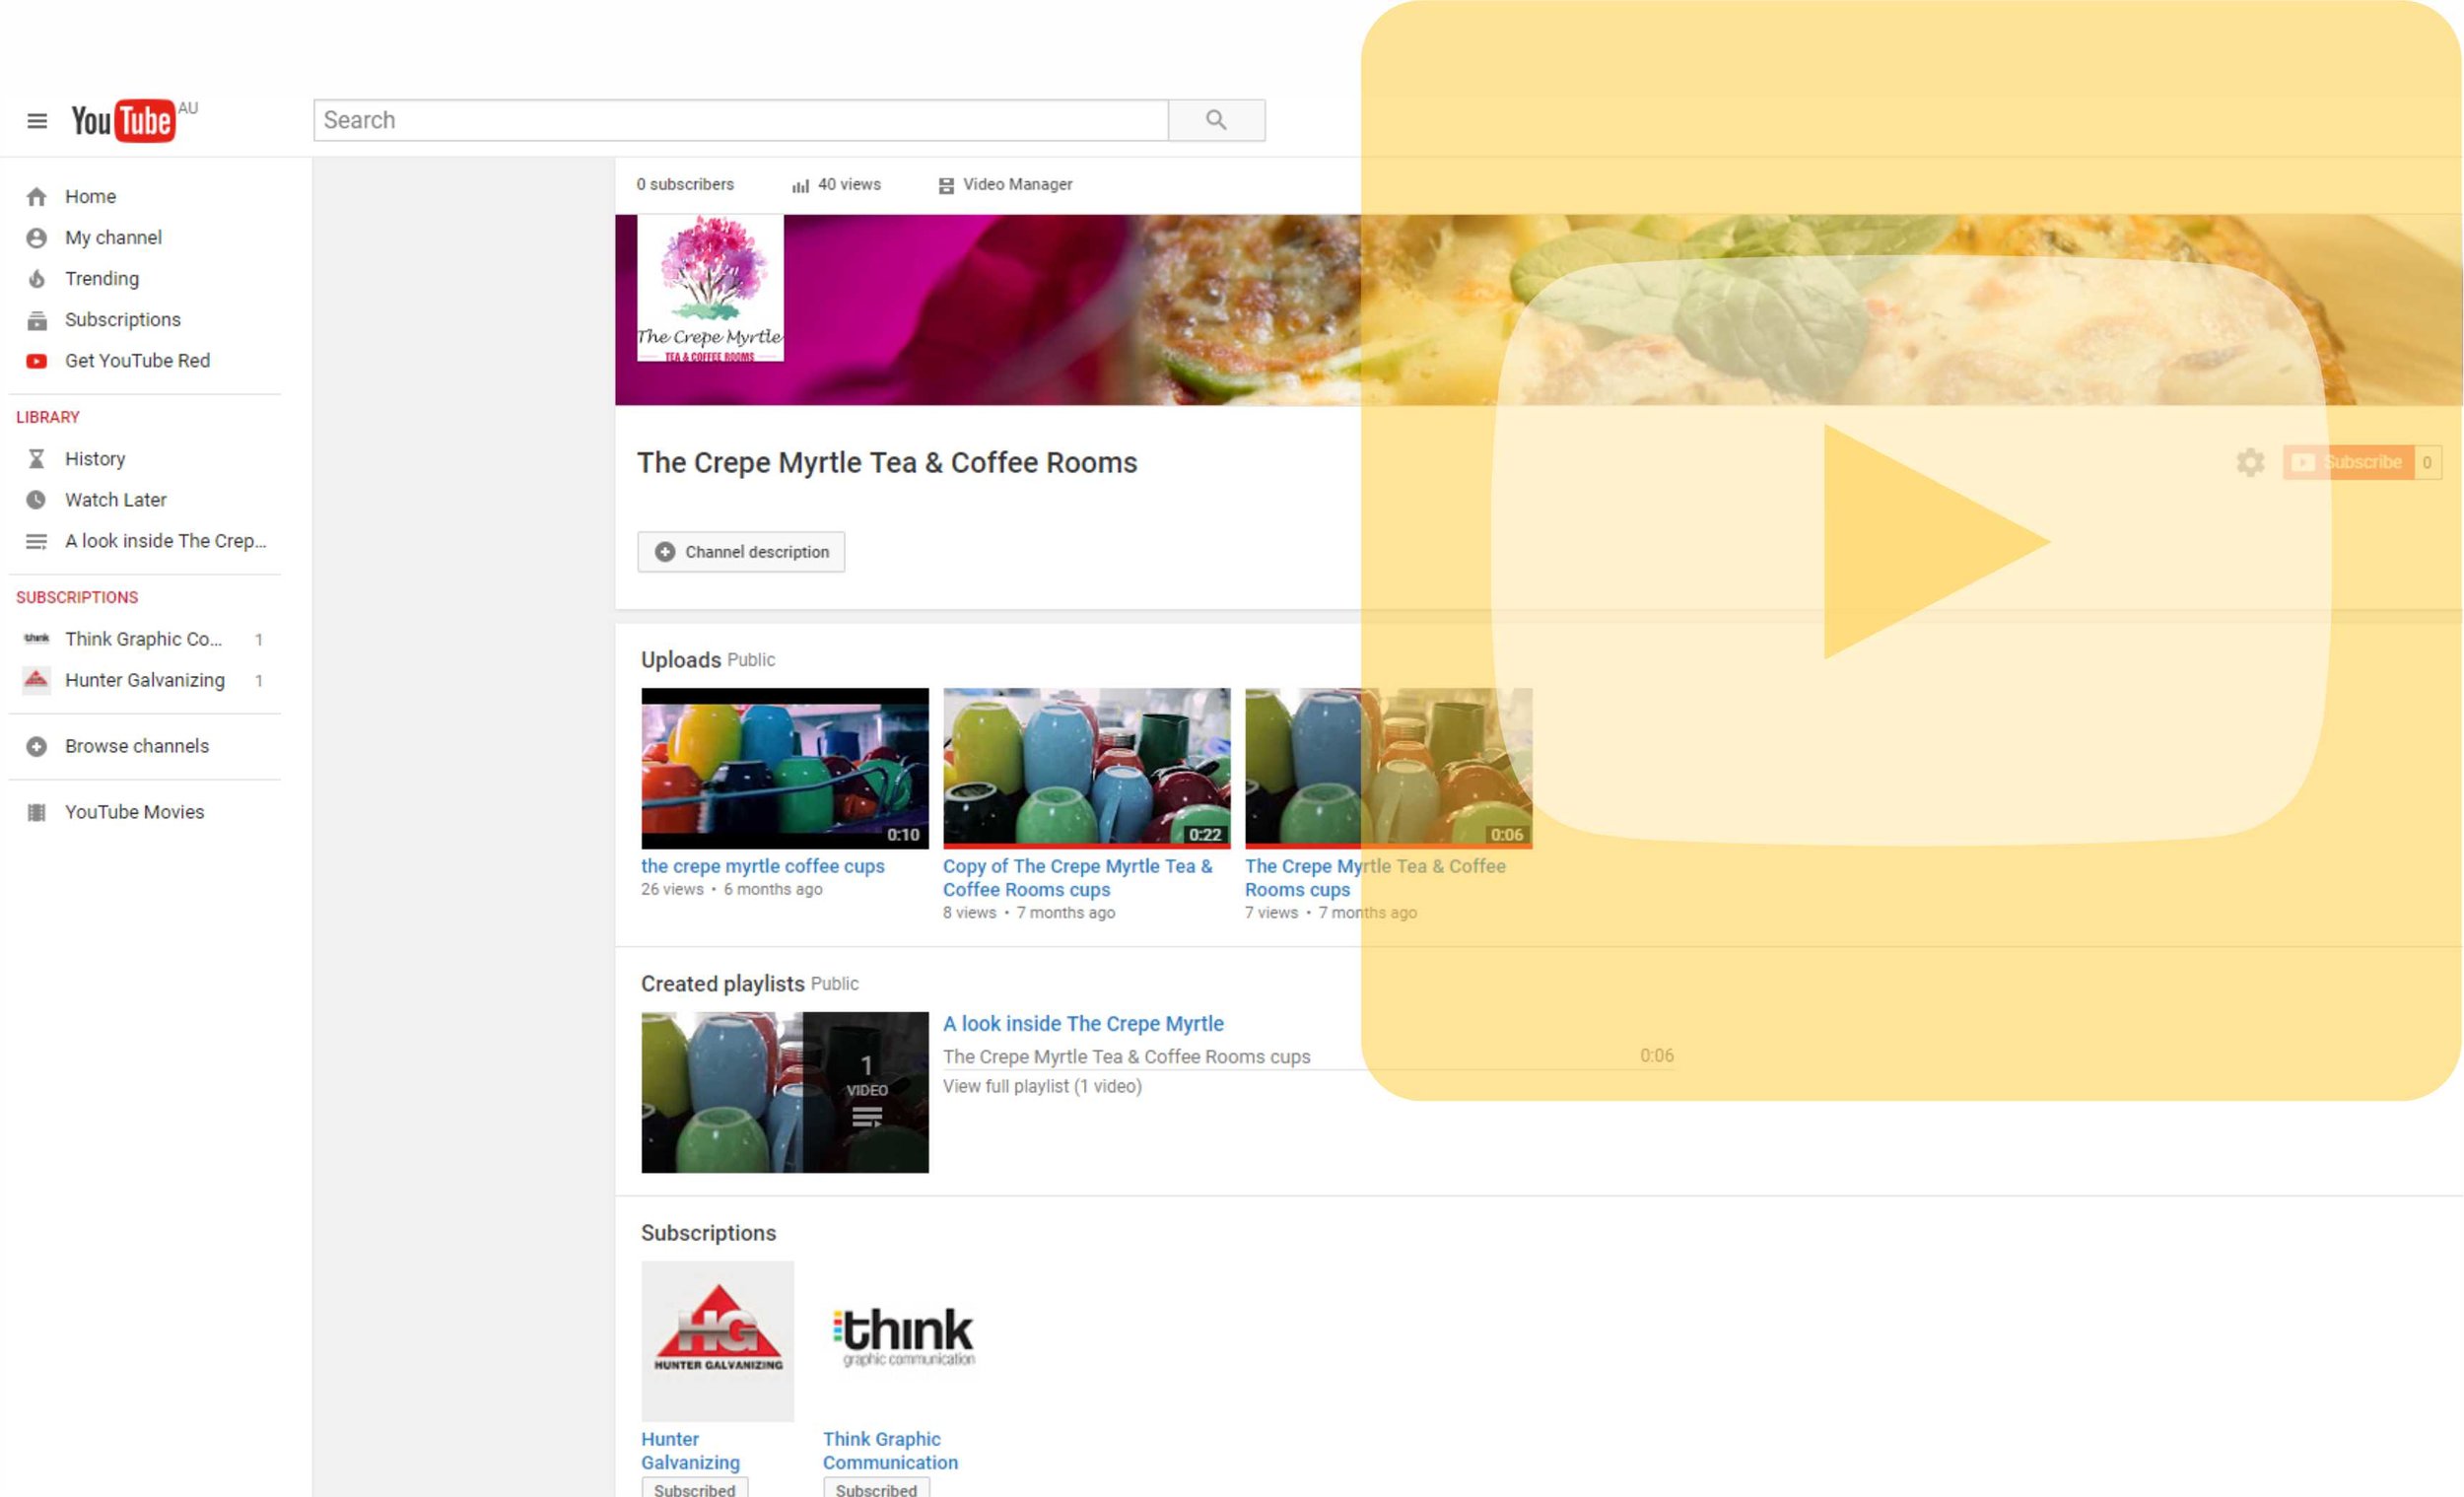Click the Hunter Galvanizing sidebar avatar
Image resolution: width=2464 pixels, height=1497 pixels.
tap(37, 680)
